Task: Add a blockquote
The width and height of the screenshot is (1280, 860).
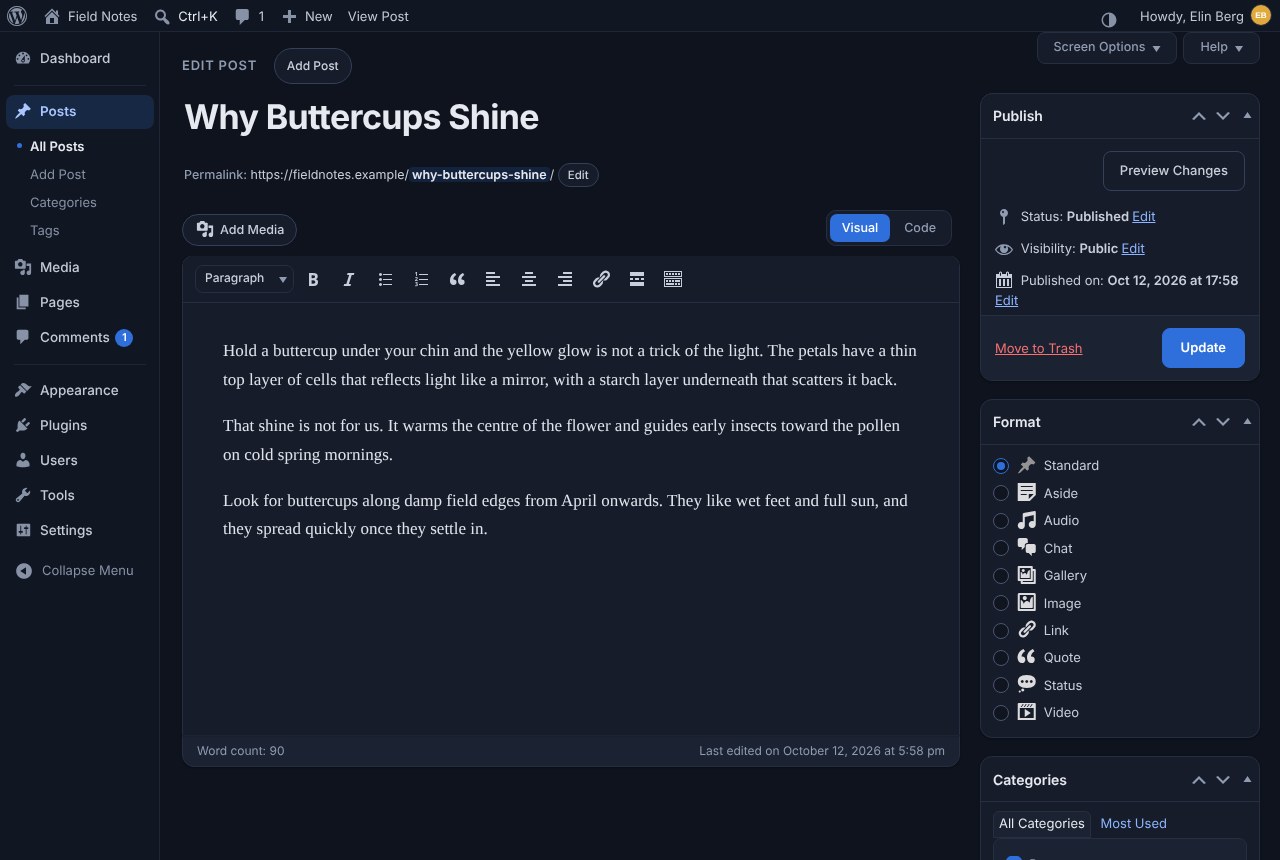Action: pyautogui.click(x=457, y=280)
